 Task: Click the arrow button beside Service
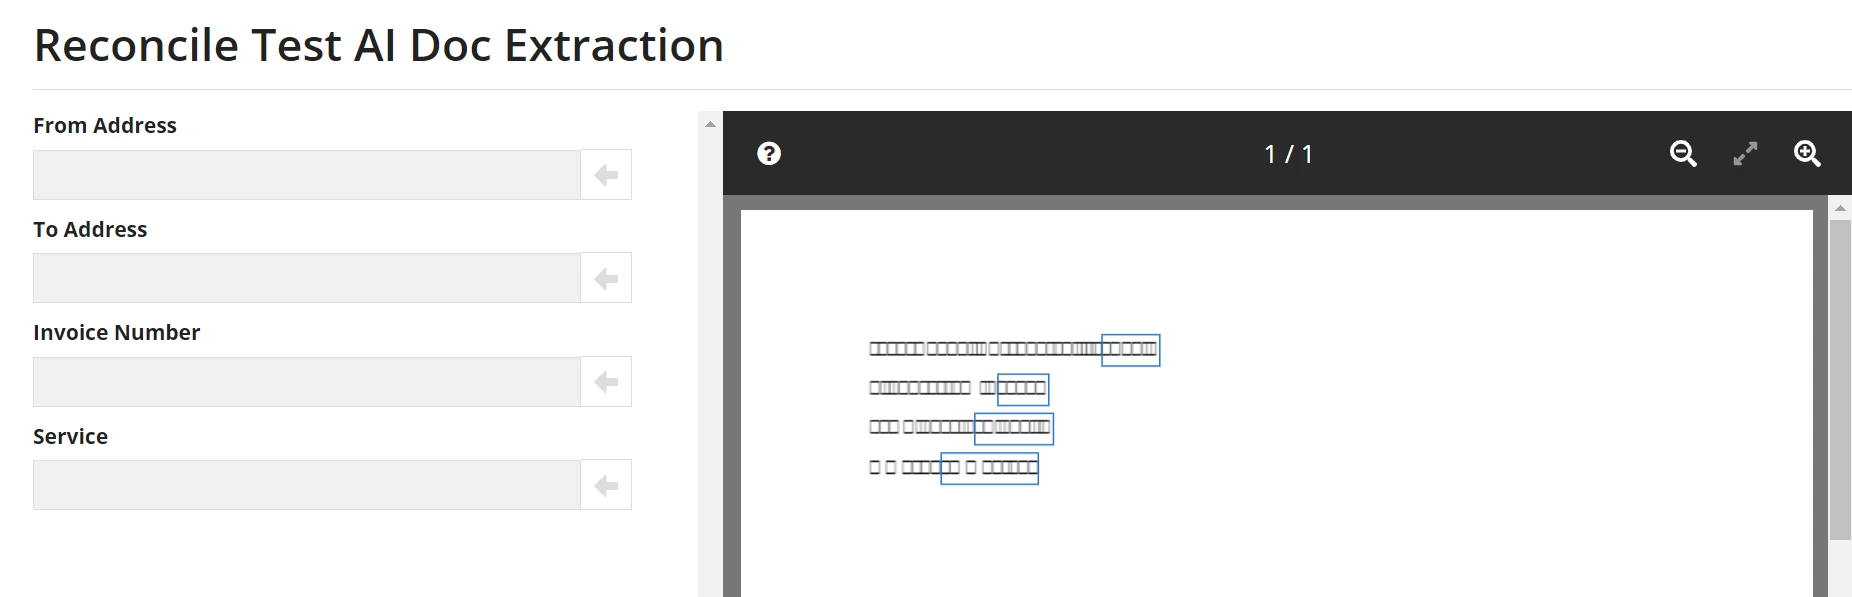(606, 485)
